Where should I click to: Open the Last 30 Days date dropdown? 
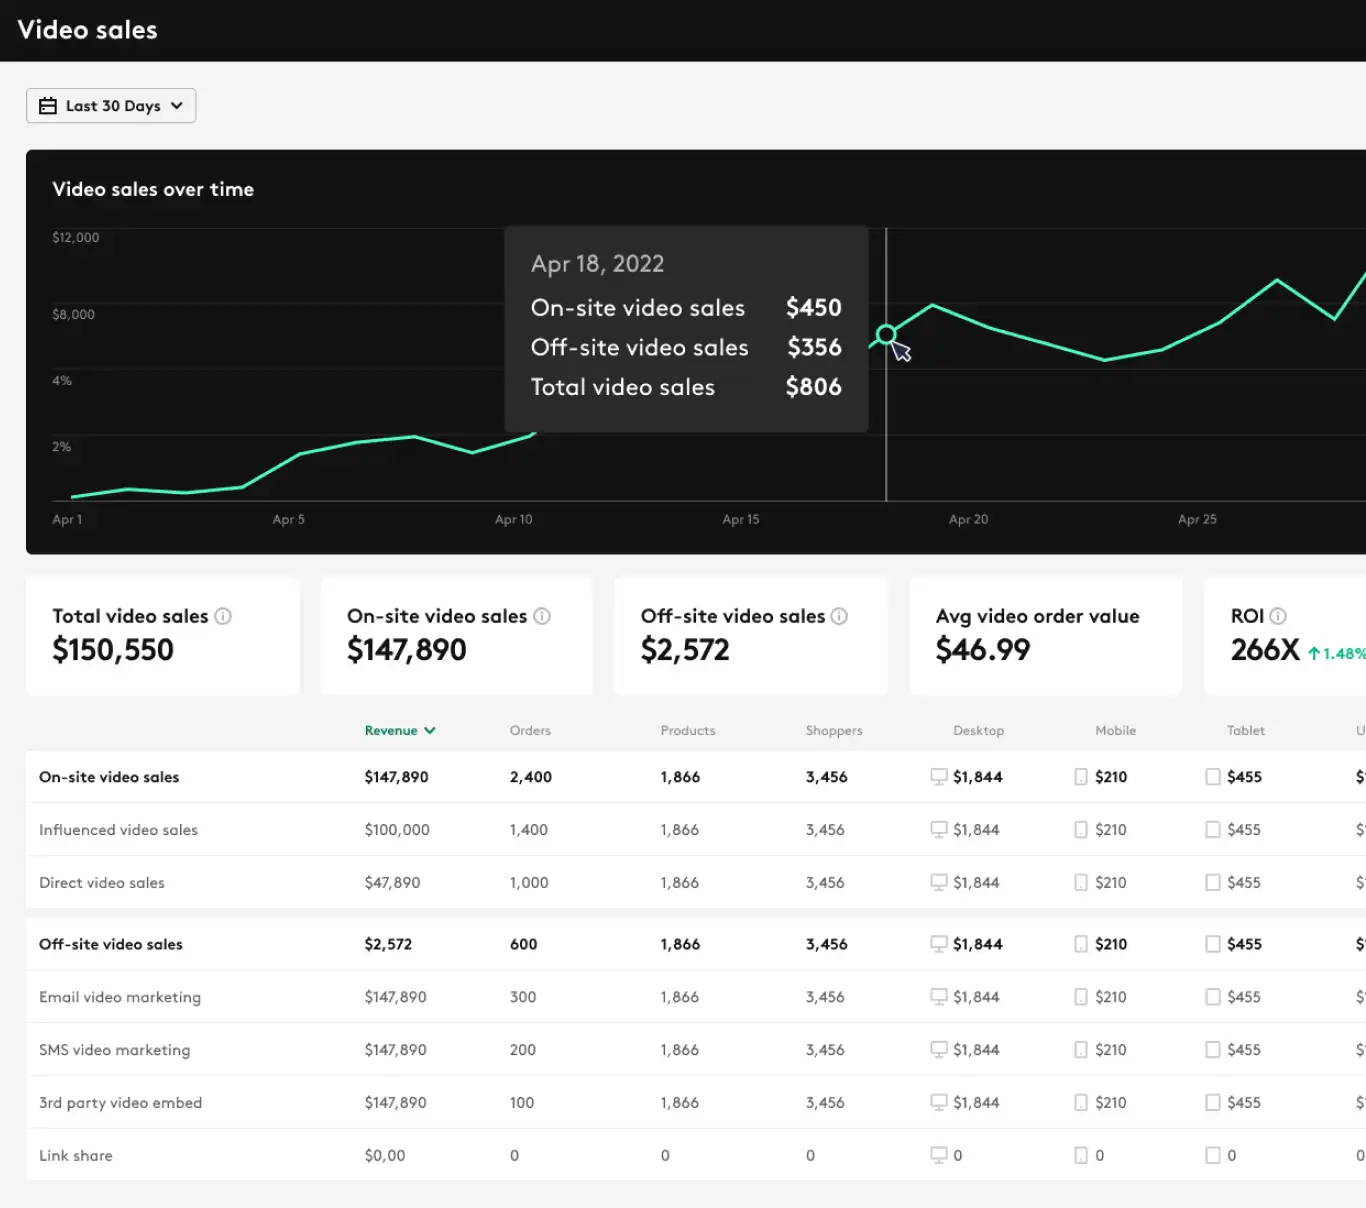111,106
